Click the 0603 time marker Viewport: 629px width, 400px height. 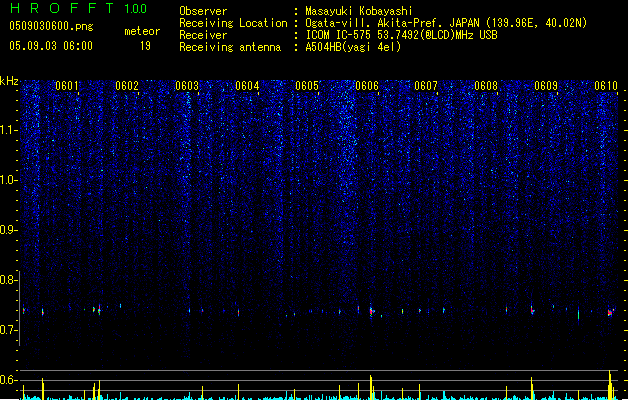[x=187, y=86]
